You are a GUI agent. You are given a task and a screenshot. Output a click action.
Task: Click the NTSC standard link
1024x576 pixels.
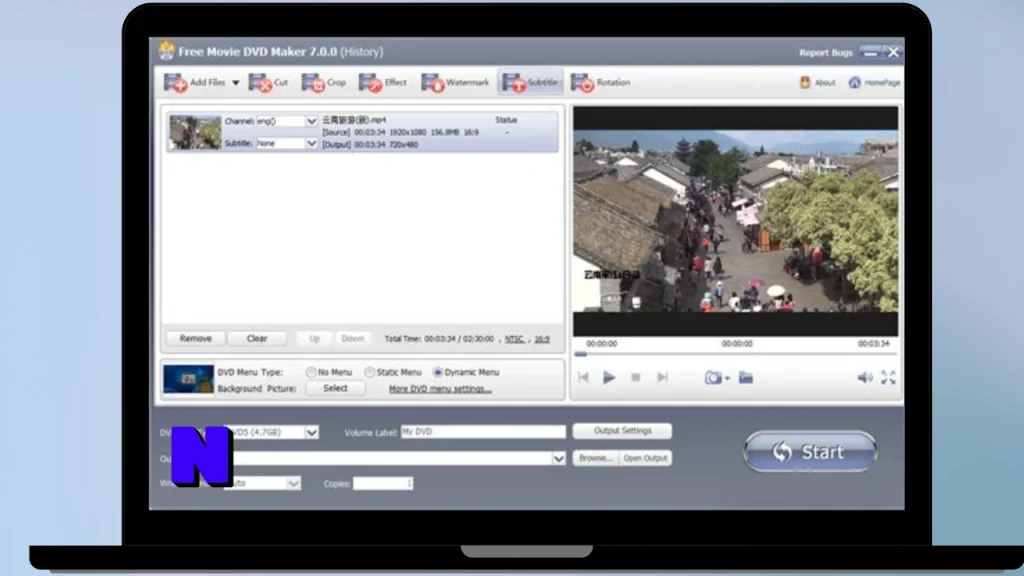pos(514,339)
